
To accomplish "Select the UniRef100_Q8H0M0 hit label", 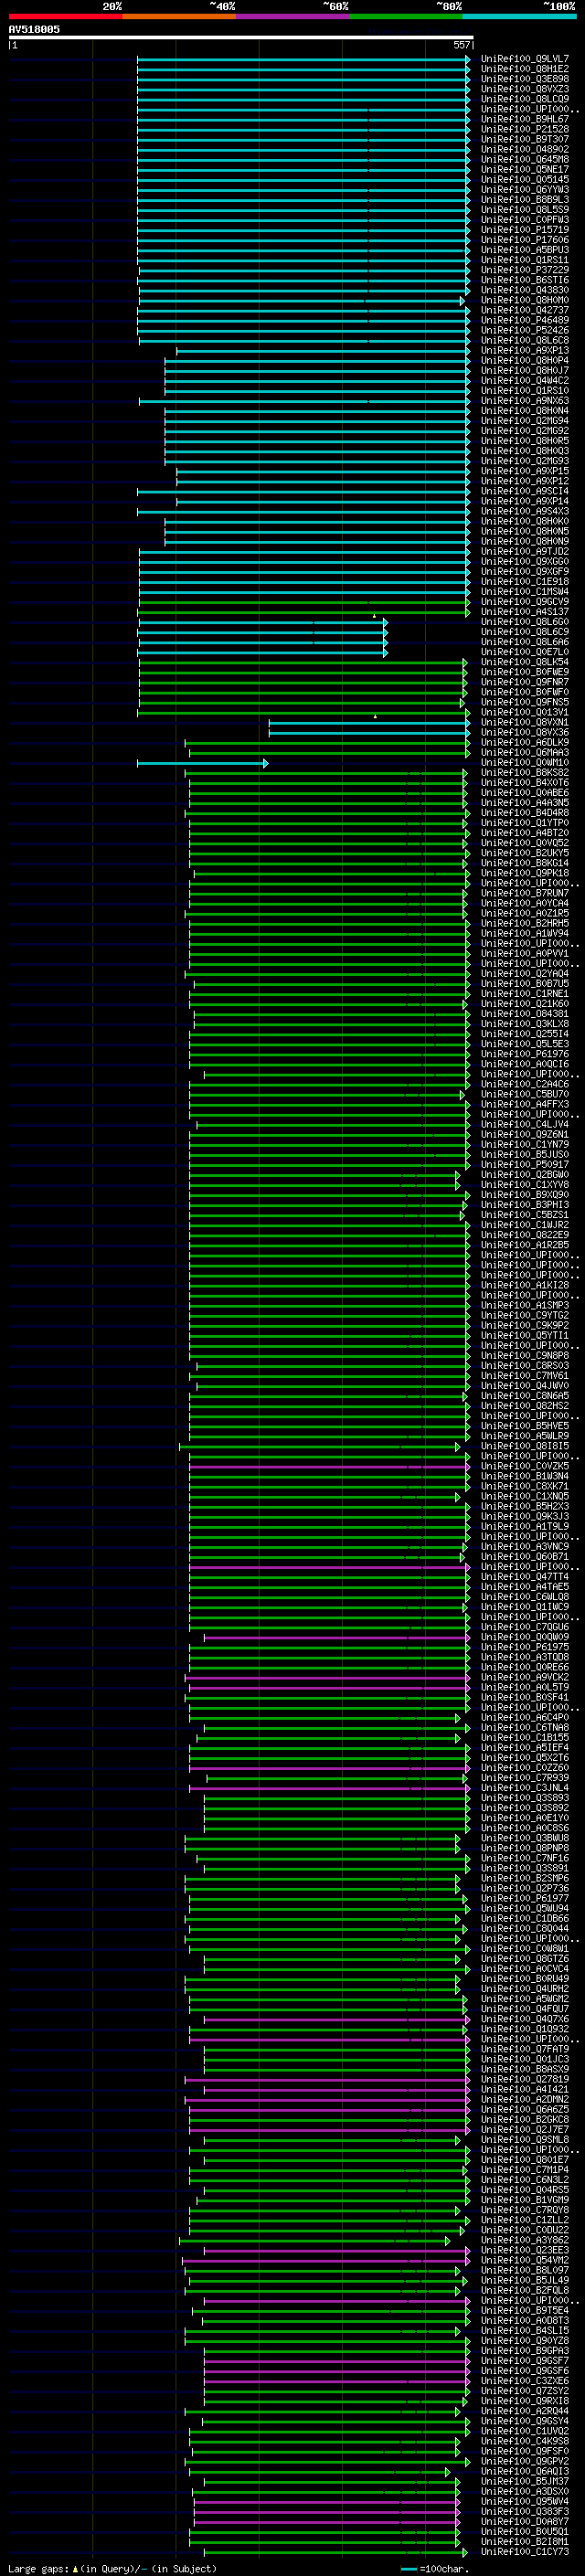I will point(524,300).
